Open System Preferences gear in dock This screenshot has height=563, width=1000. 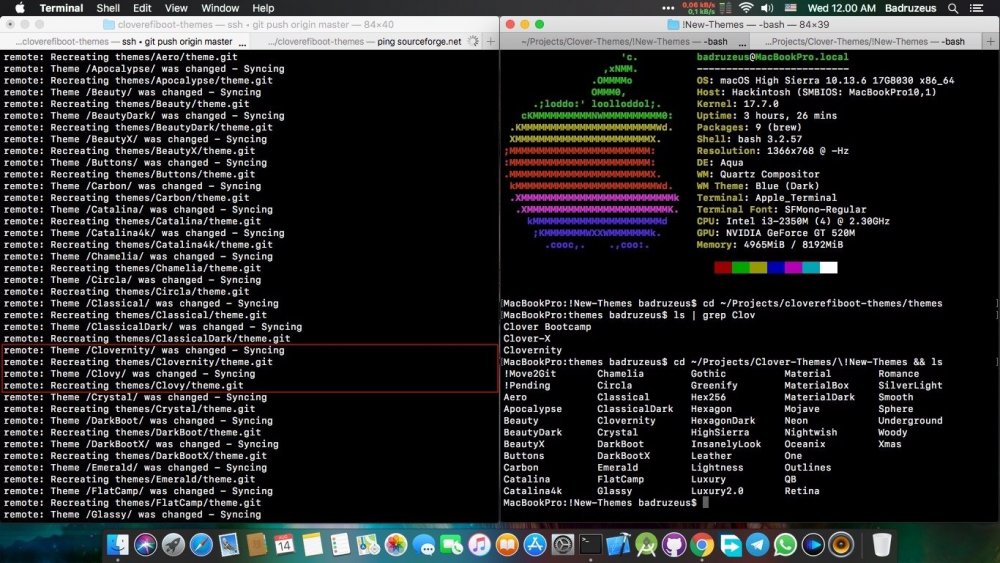(x=562, y=545)
